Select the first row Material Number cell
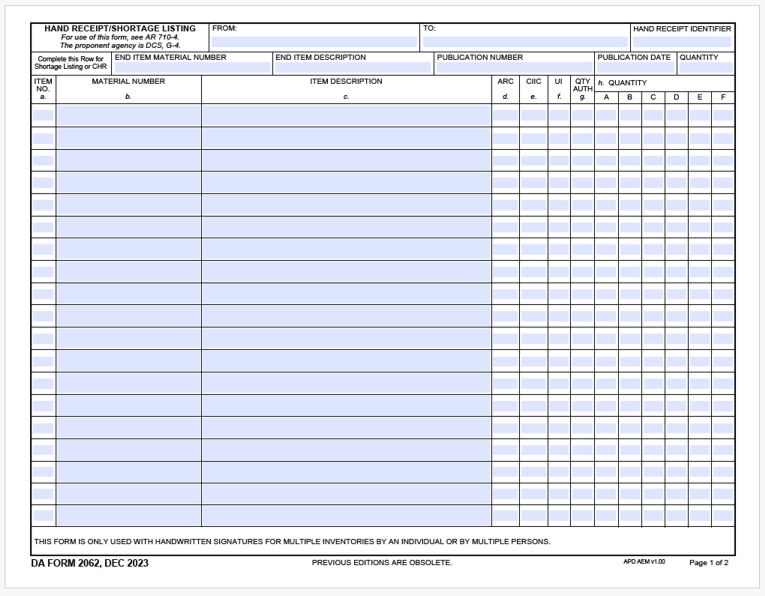The image size is (765, 596). click(x=128, y=115)
